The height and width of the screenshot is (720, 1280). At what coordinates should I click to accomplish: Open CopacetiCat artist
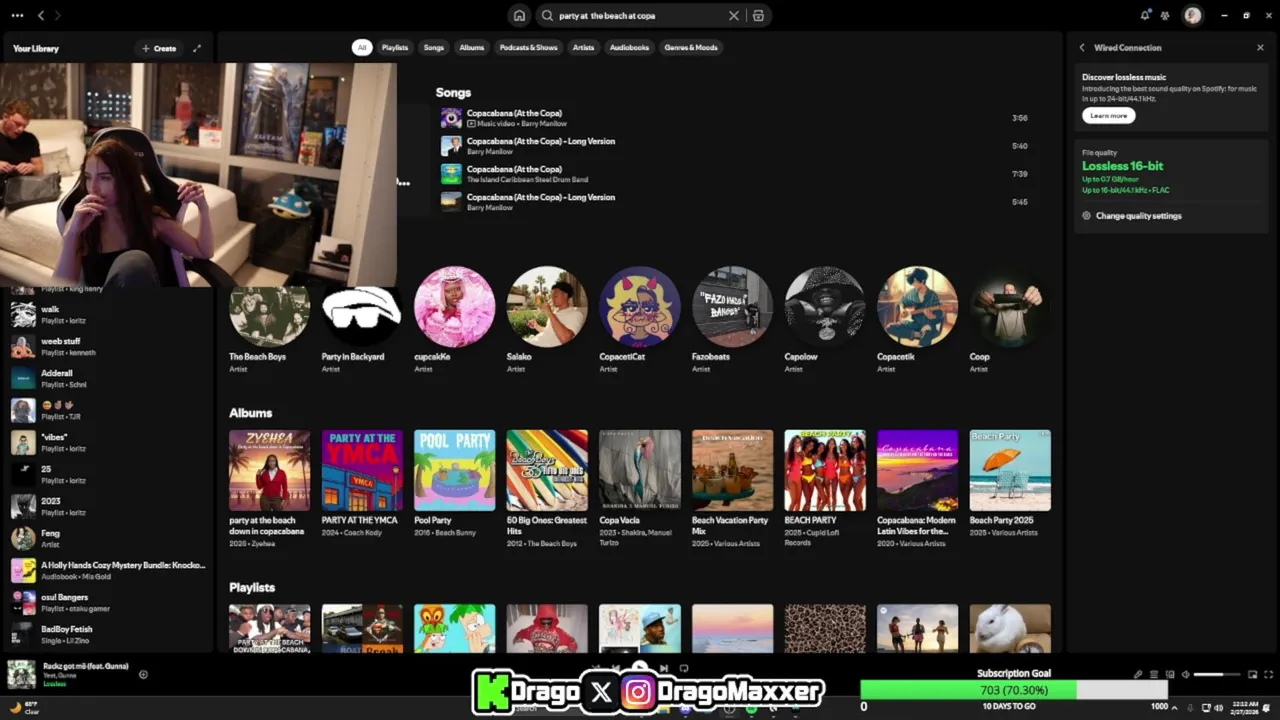pos(640,320)
